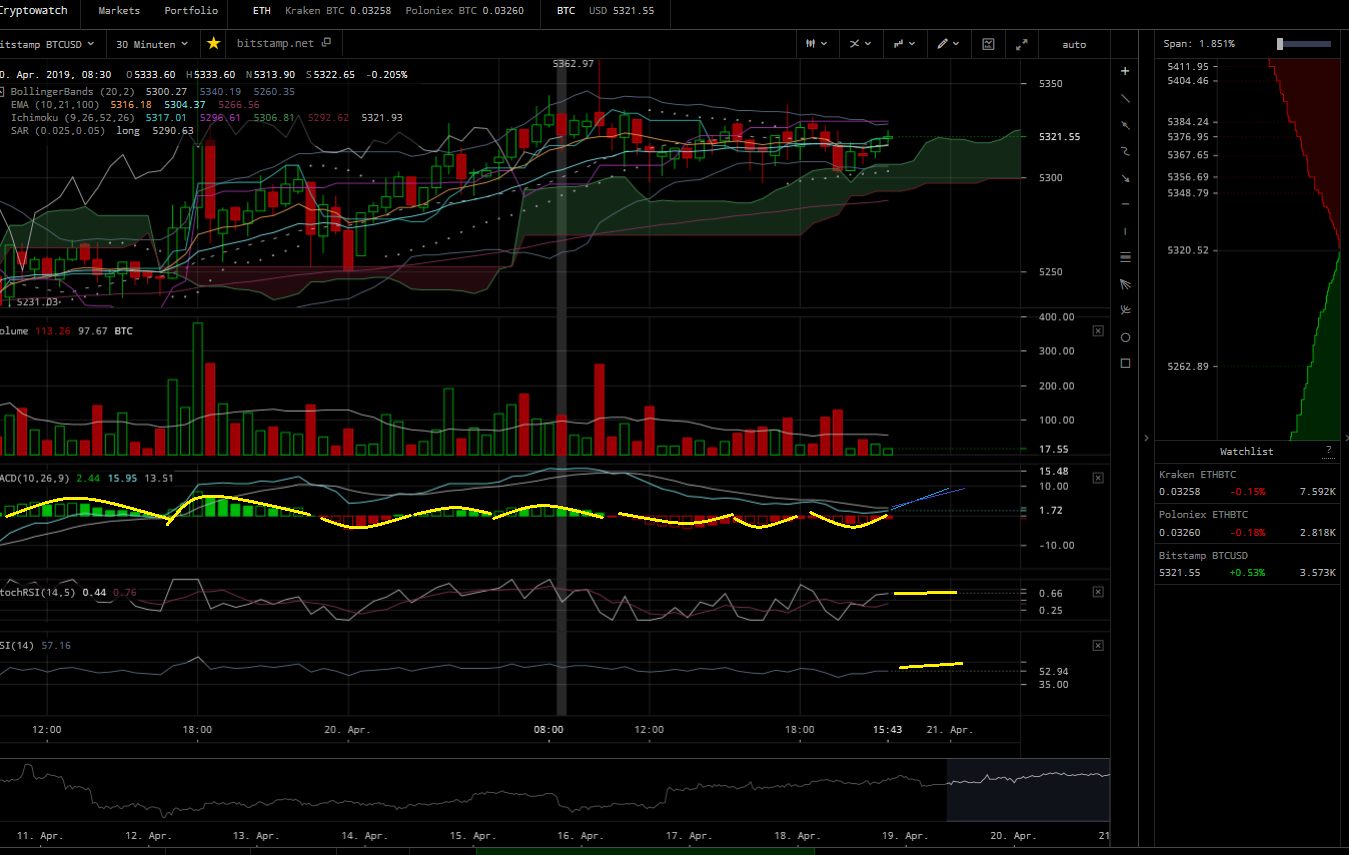Select the crosshair cursor tool
1349x855 pixels.
click(1125, 71)
